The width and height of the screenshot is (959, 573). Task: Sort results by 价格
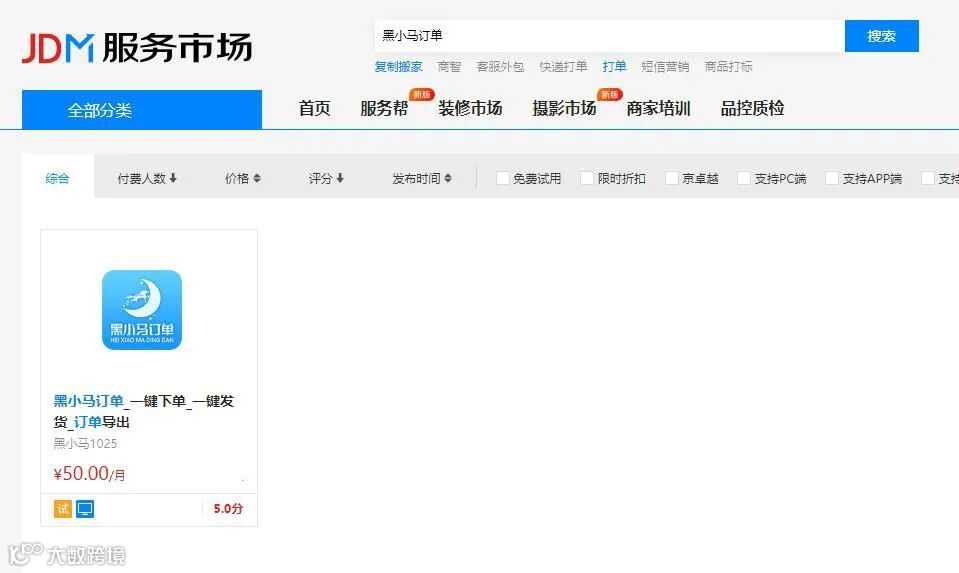(x=242, y=179)
